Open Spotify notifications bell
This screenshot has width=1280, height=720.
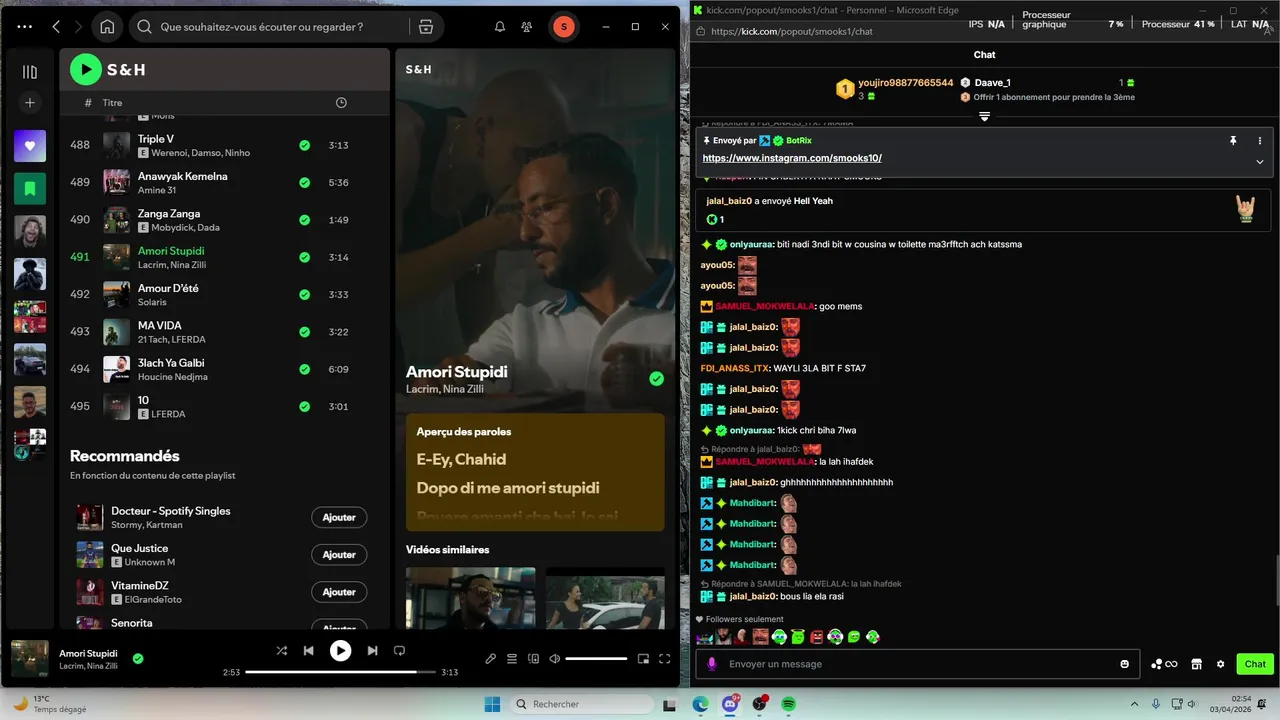coord(500,27)
